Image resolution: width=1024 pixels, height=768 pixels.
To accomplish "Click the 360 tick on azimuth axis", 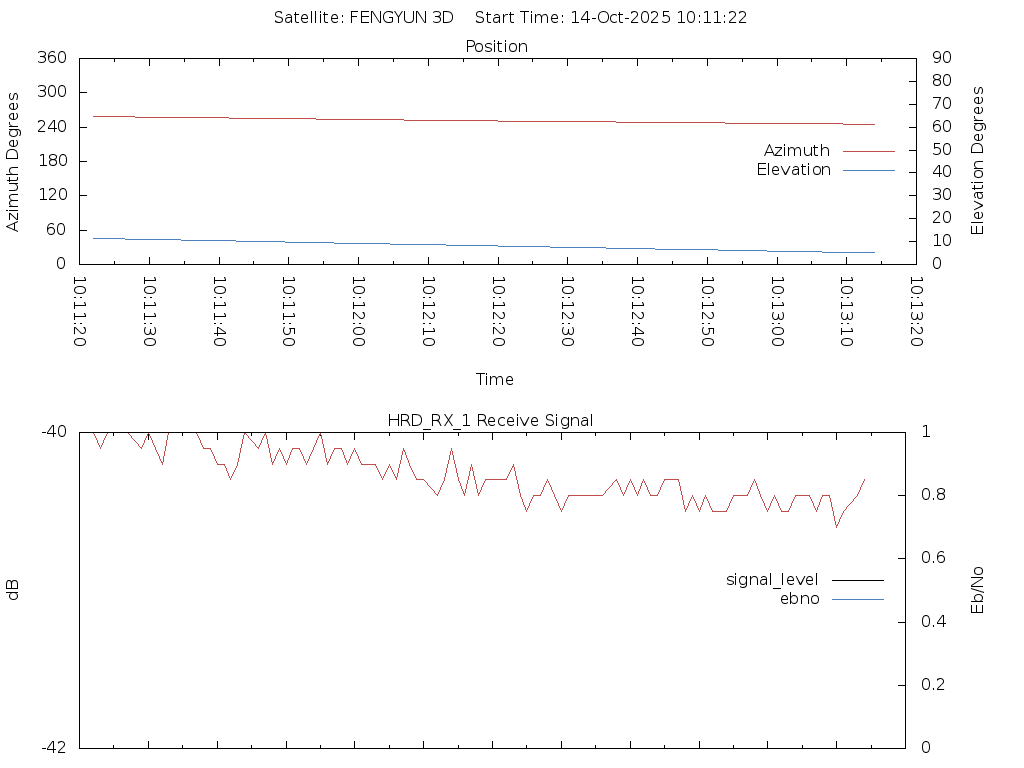I will 51,58.
